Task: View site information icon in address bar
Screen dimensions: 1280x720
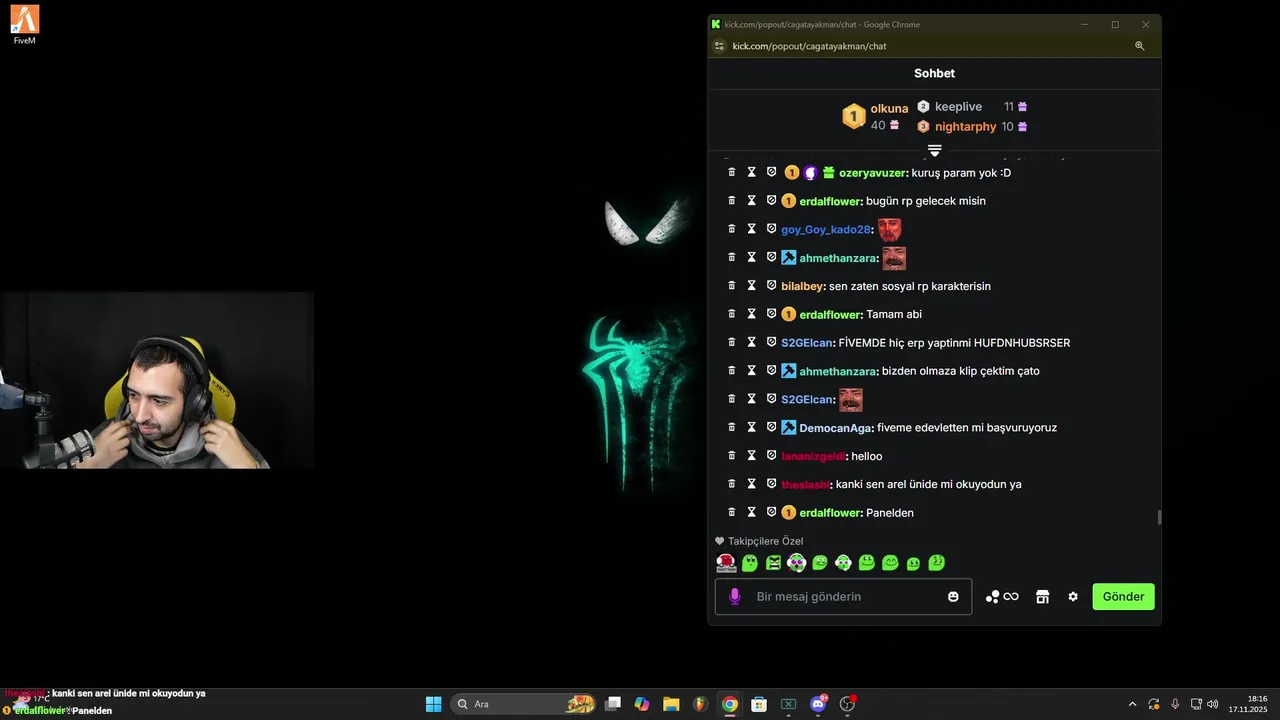Action: coord(718,46)
